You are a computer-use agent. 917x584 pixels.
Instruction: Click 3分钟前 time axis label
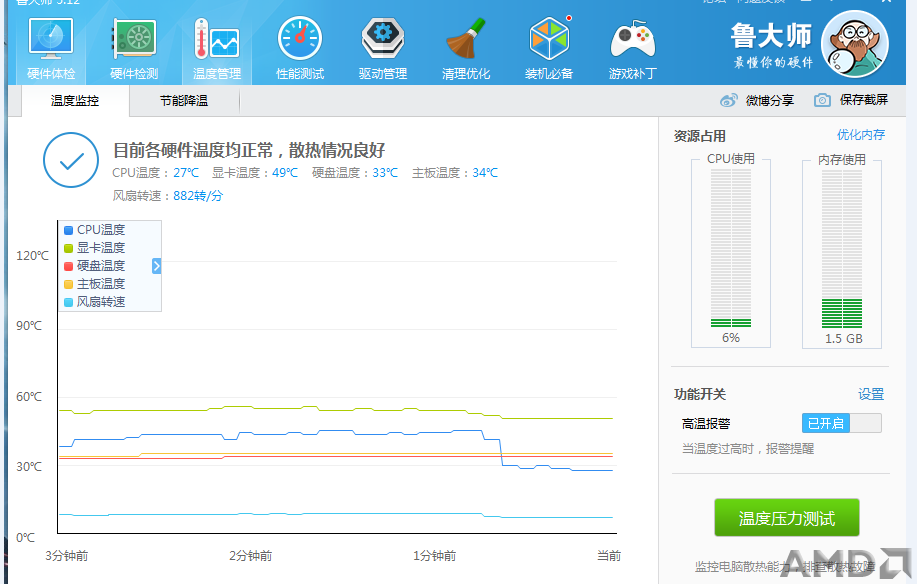(67, 555)
